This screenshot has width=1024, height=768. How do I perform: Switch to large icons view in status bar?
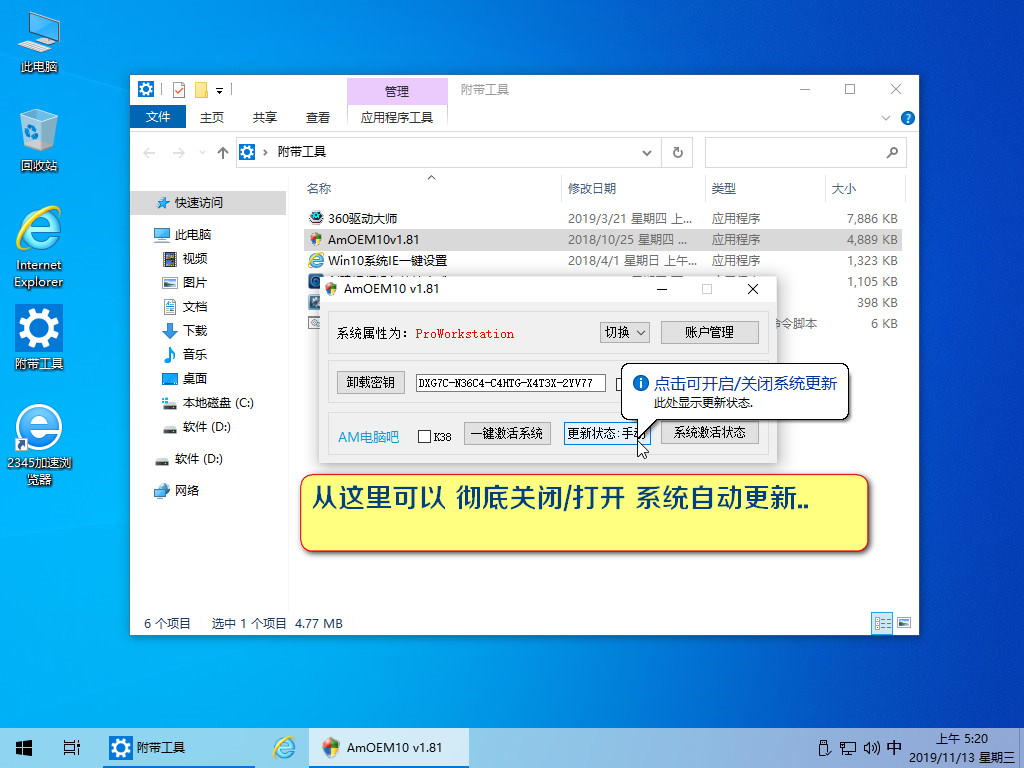[x=904, y=623]
